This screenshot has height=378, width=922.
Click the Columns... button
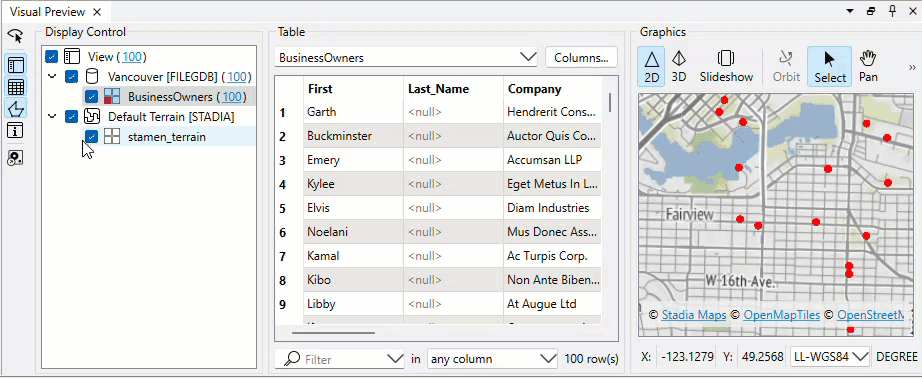point(581,58)
